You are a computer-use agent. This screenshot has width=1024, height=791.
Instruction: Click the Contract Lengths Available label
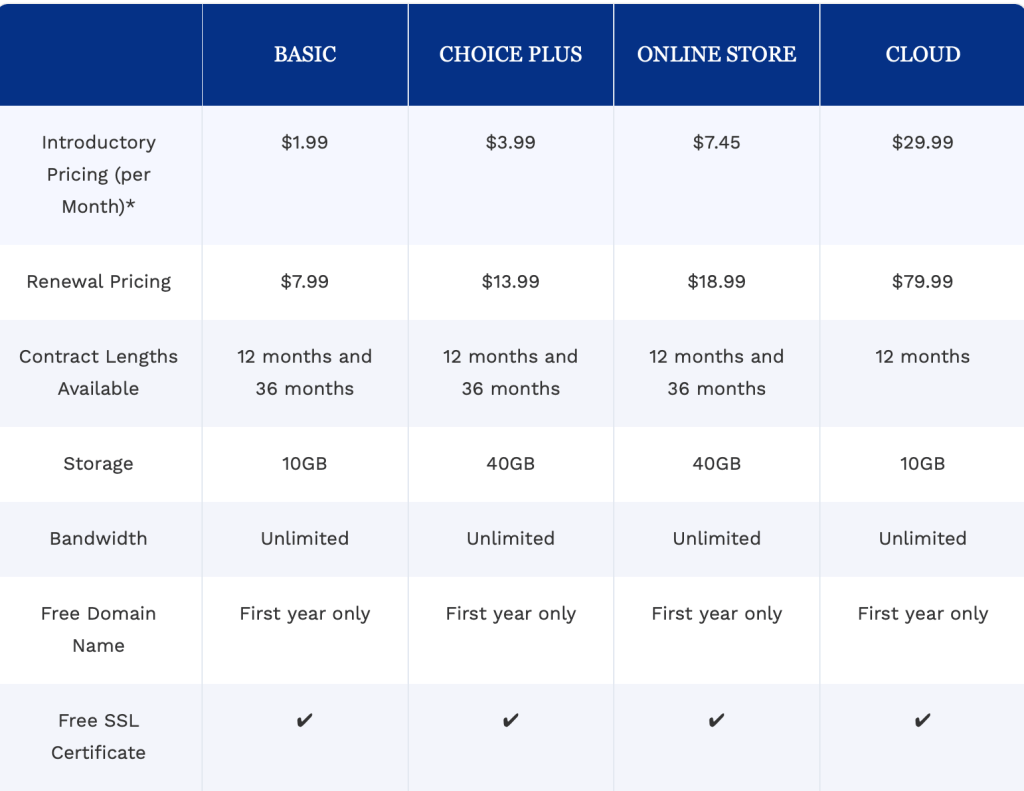[98, 372]
